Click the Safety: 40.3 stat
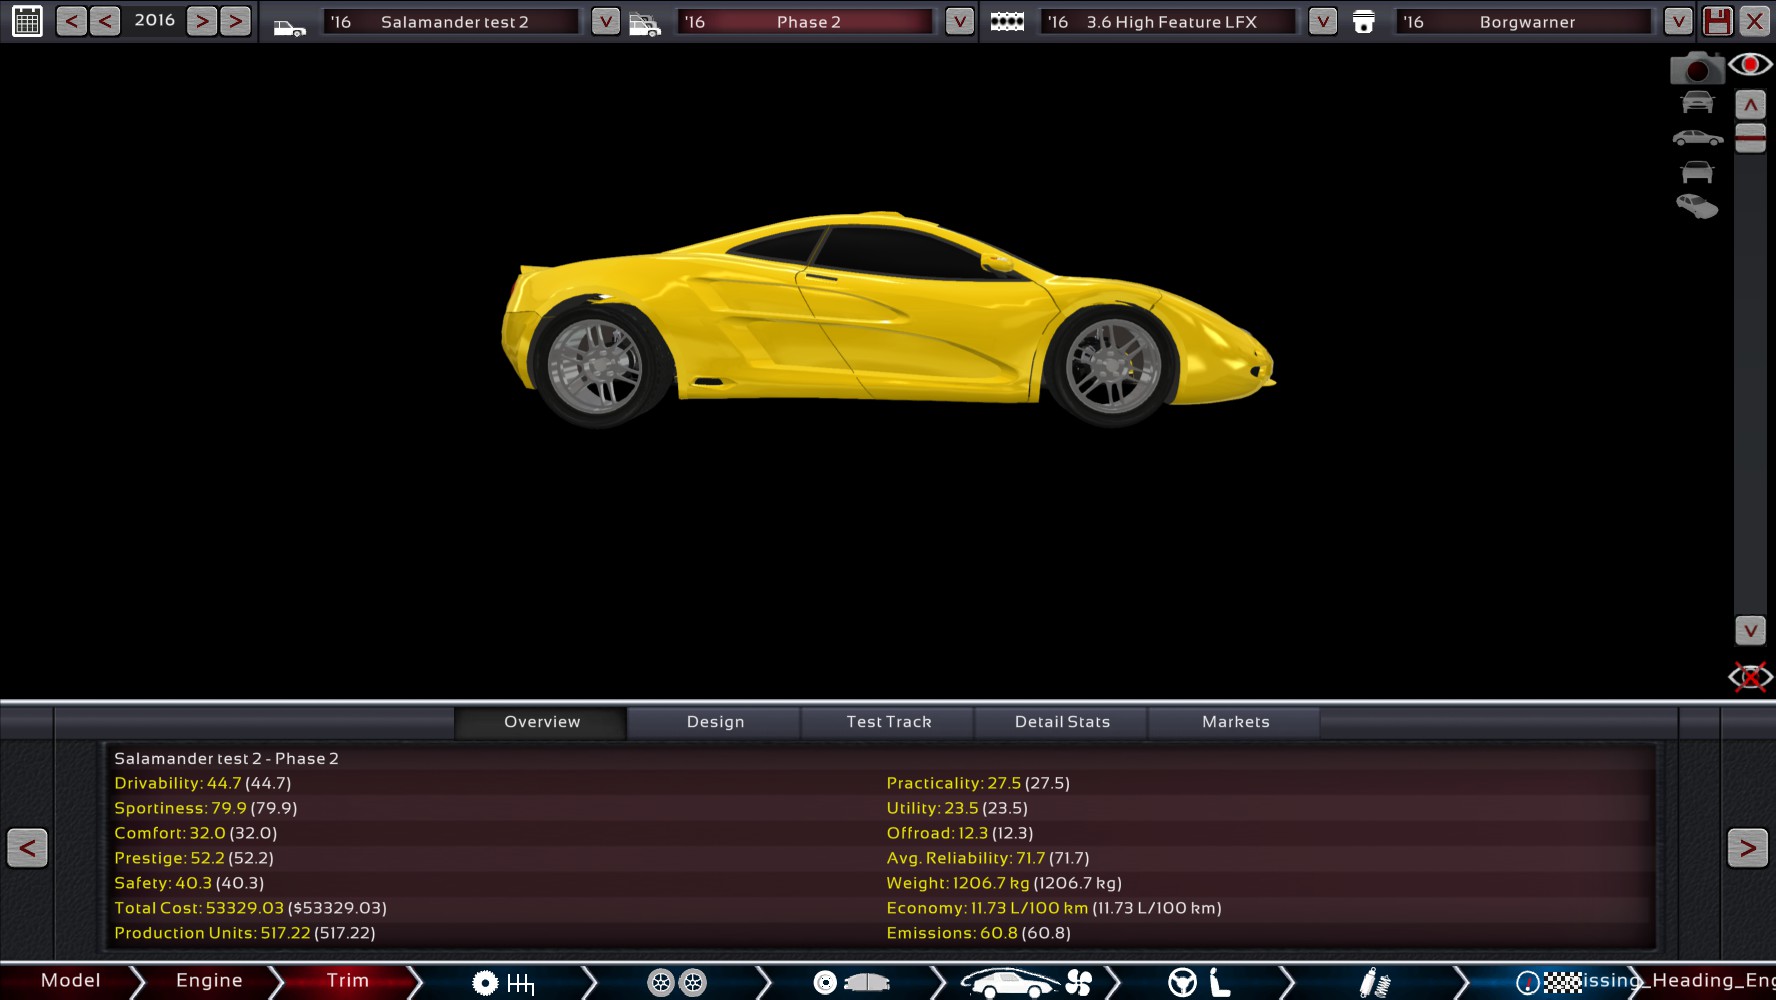Image resolution: width=1776 pixels, height=1000 pixels. click(x=189, y=883)
